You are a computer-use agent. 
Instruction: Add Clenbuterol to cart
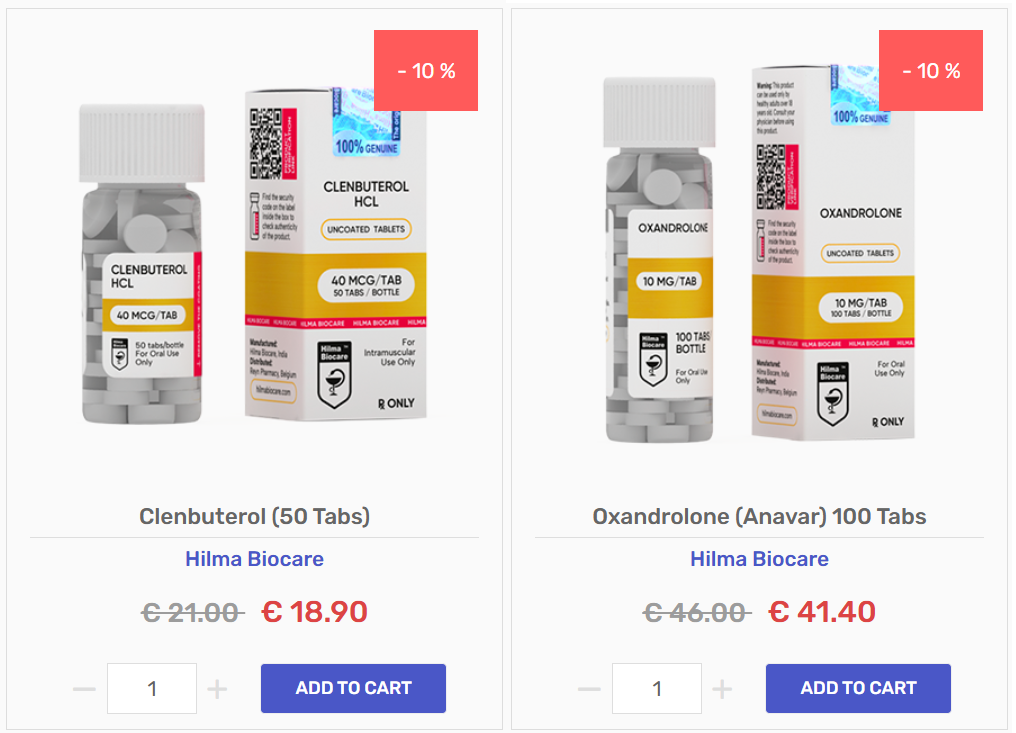point(353,688)
